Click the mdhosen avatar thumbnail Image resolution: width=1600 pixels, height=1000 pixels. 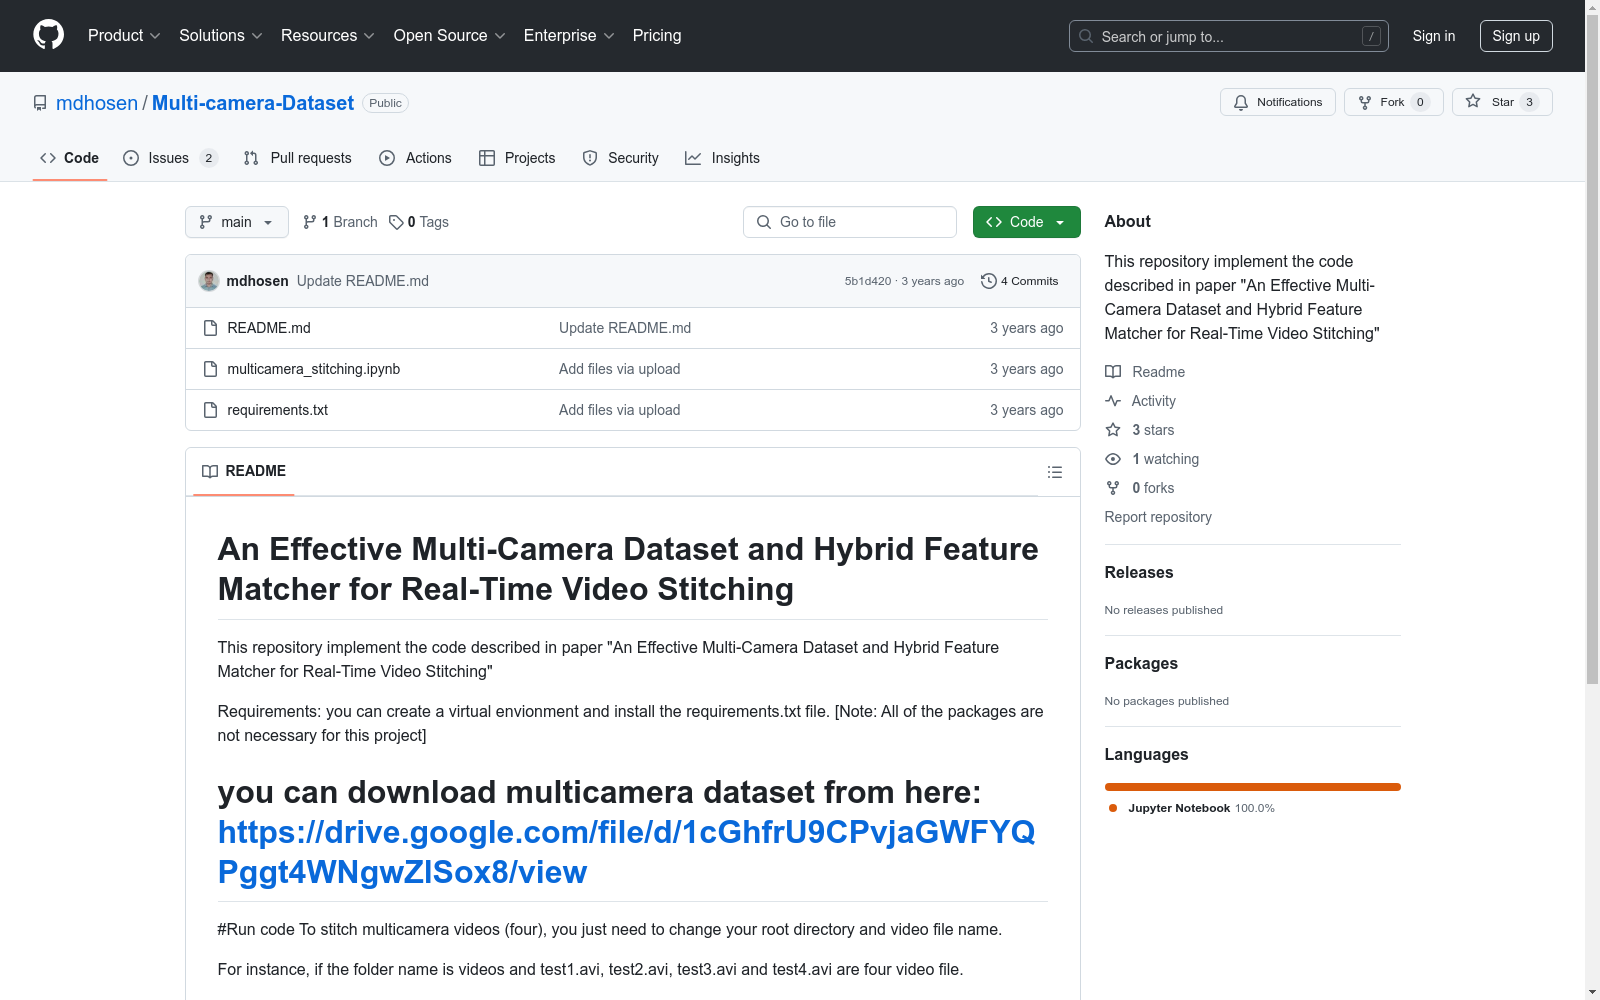point(209,281)
